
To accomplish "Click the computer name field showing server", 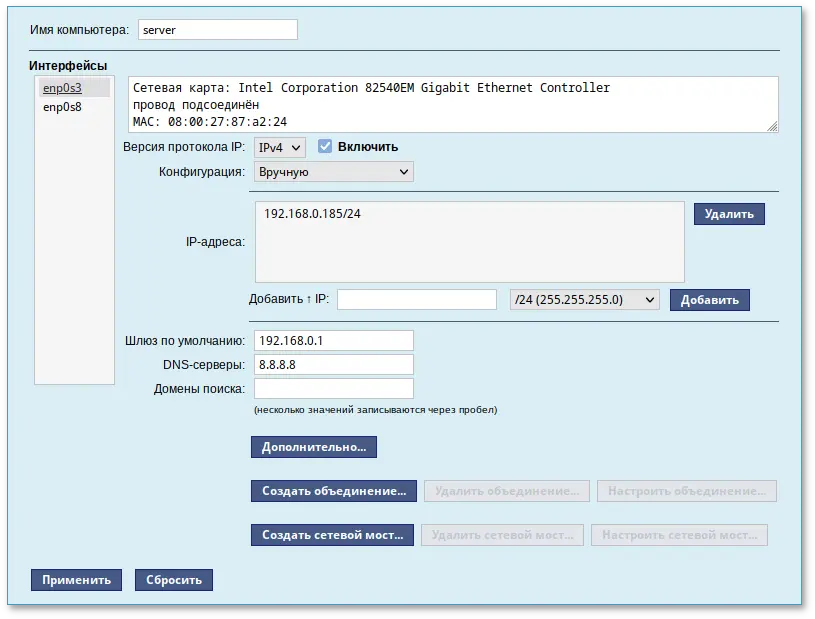I will click(x=217, y=29).
